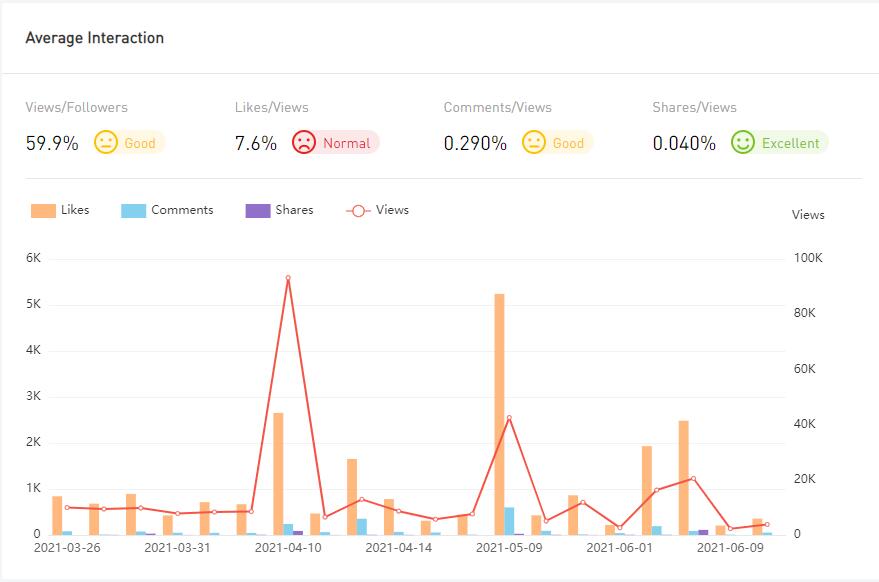Click the purple Shares legend swatch
The width and height of the screenshot is (879, 582).
tap(257, 211)
